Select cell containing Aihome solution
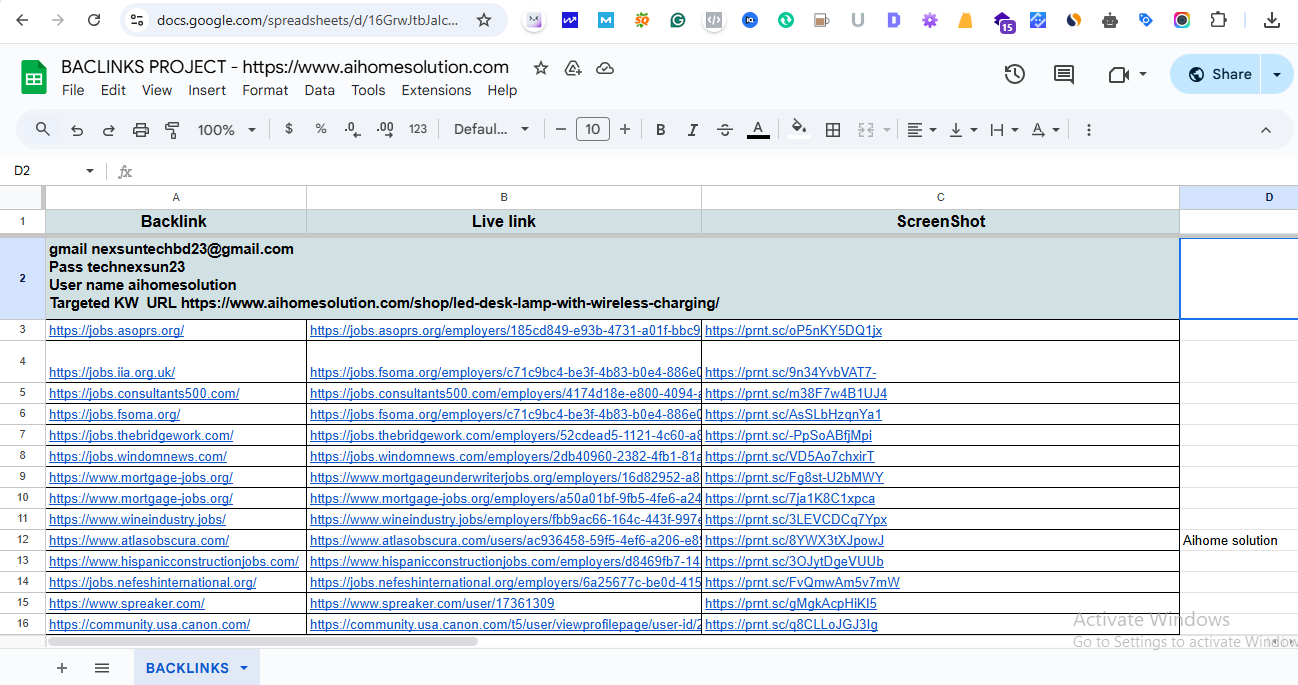This screenshot has width=1298, height=685. click(1238, 541)
